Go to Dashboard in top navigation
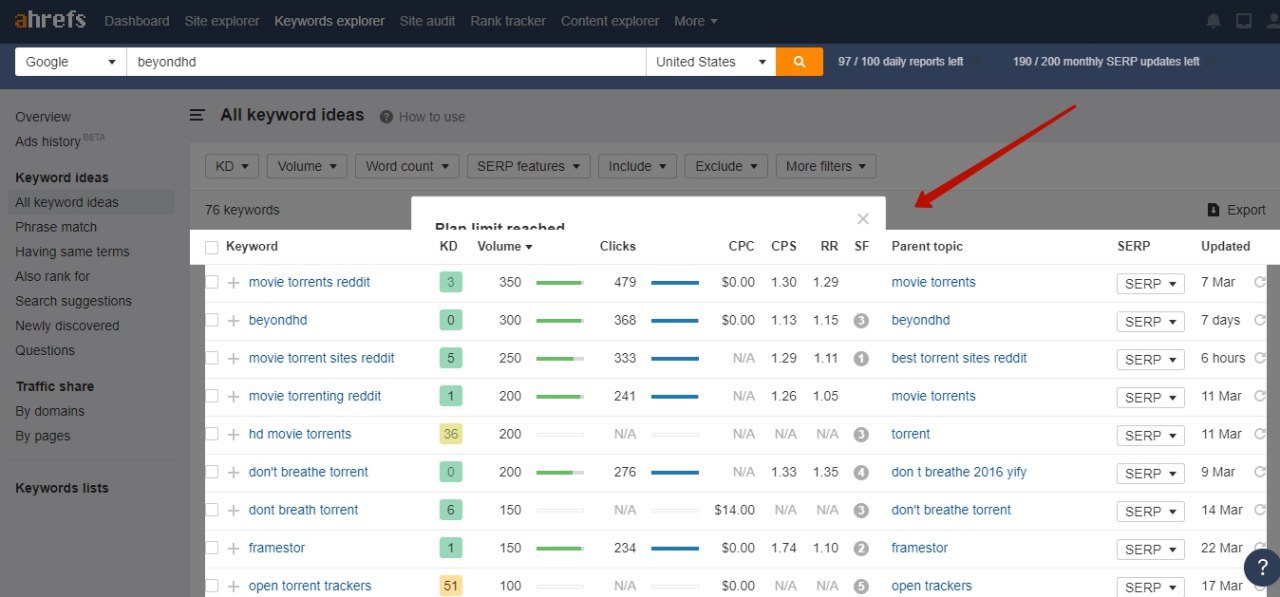1280x597 pixels. (137, 21)
